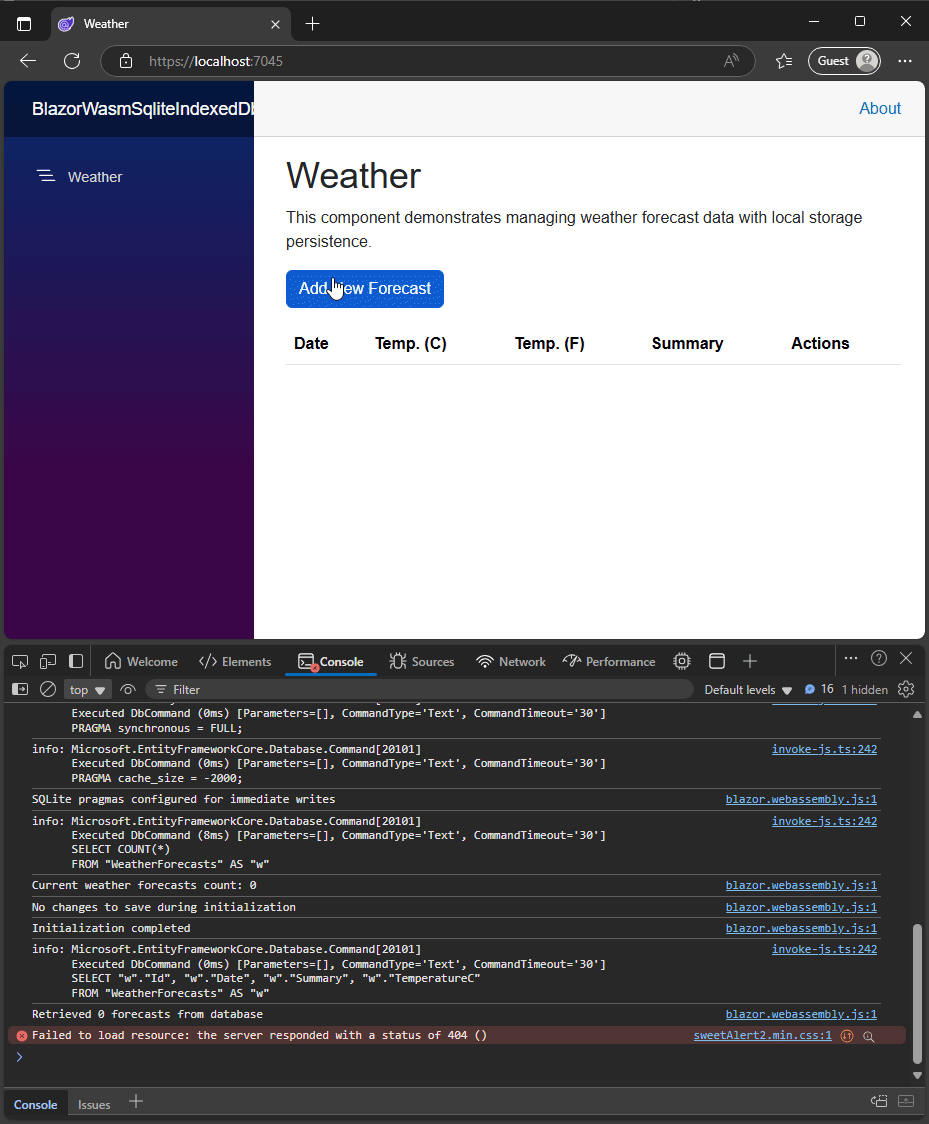Toggle the console sidebar panel
This screenshot has width=929, height=1124.
20,689
